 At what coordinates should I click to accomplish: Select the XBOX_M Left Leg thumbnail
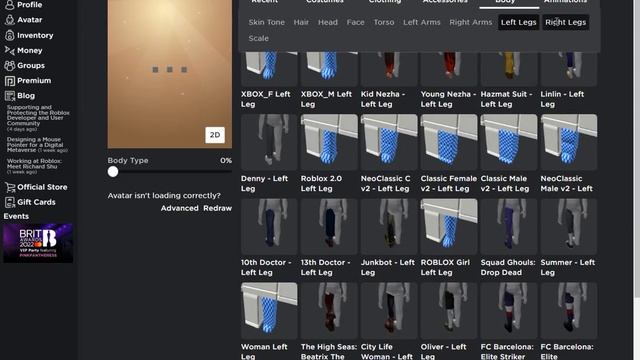pyautogui.click(x=329, y=69)
